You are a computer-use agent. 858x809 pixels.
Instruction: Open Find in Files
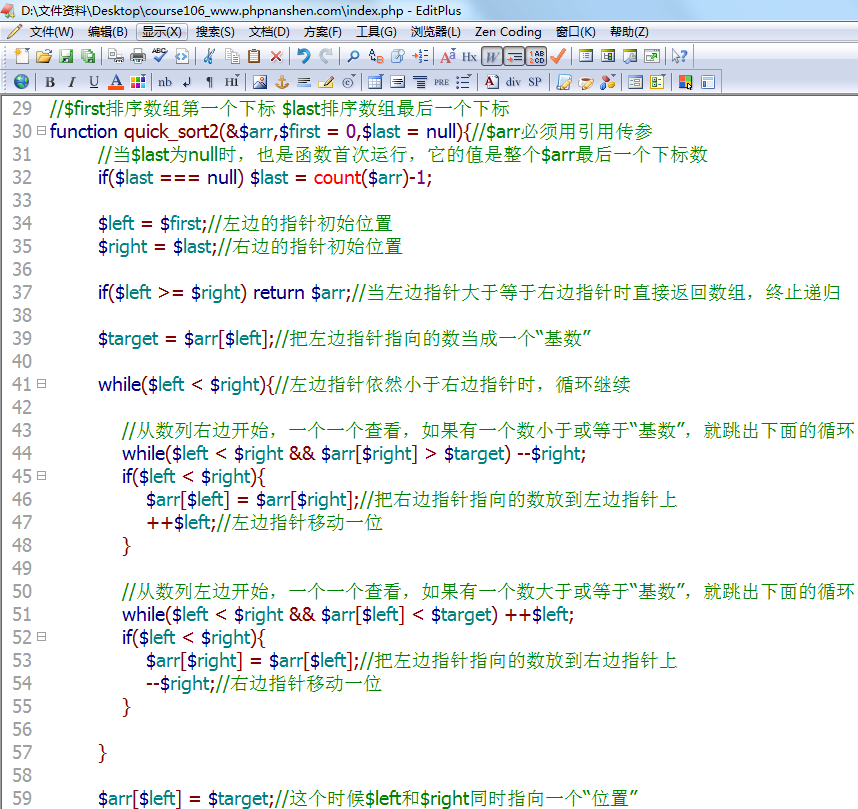pos(398,56)
